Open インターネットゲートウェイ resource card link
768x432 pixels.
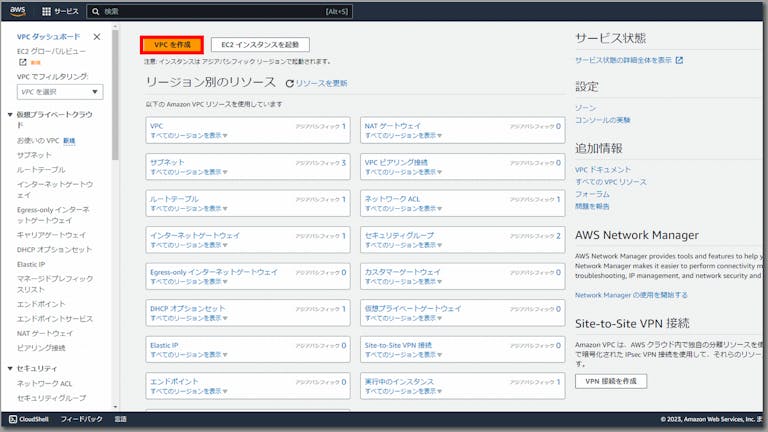[x=195, y=236]
